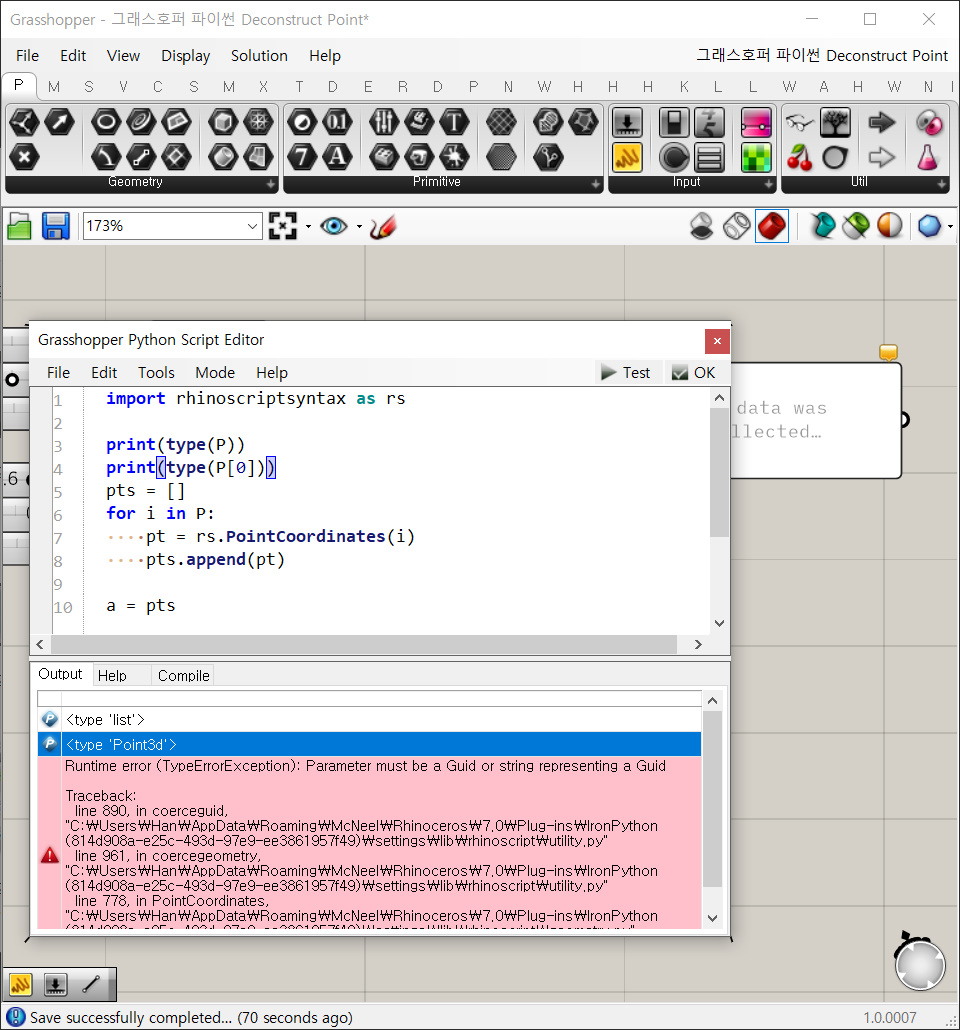
Task: Select the green Colour Swatch input icon
Action: pyautogui.click(x=756, y=158)
